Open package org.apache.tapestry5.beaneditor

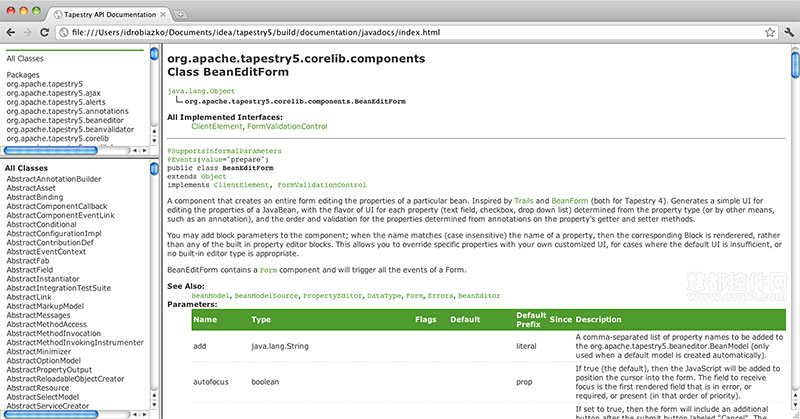65,120
